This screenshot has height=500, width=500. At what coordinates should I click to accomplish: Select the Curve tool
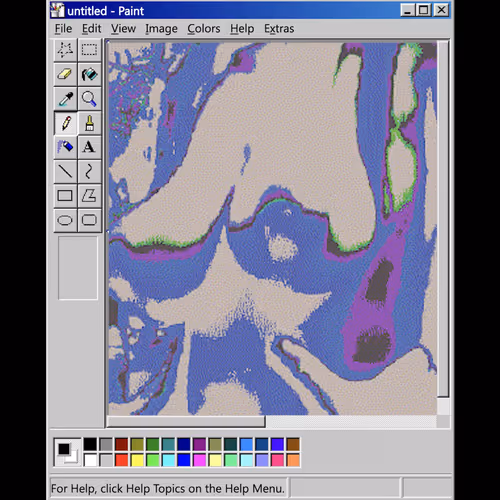[89, 171]
